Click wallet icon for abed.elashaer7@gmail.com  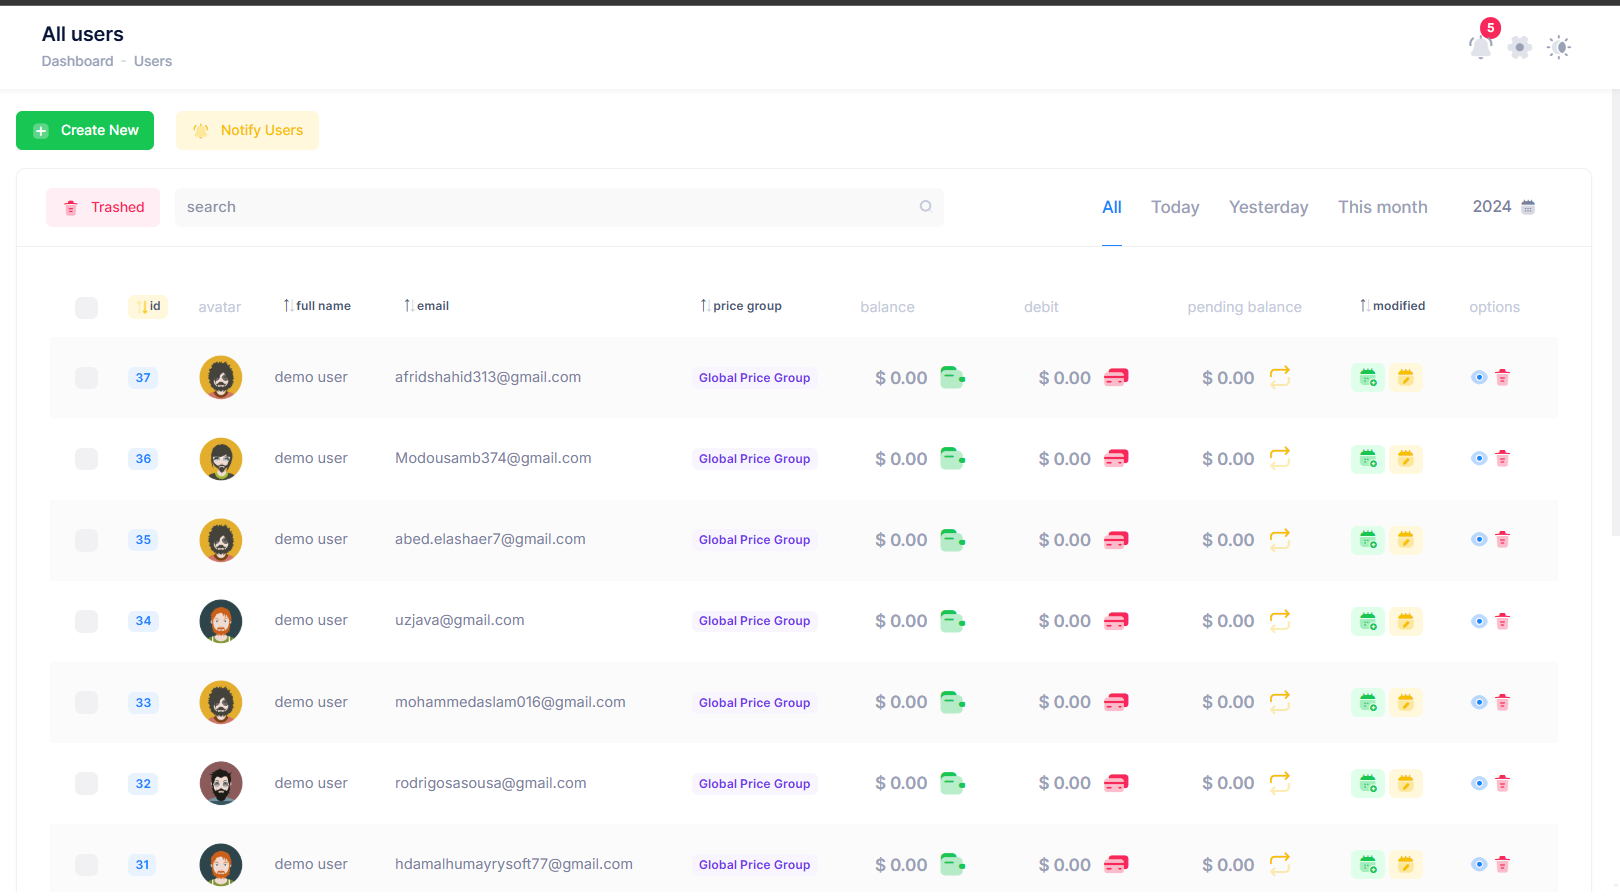tap(952, 540)
